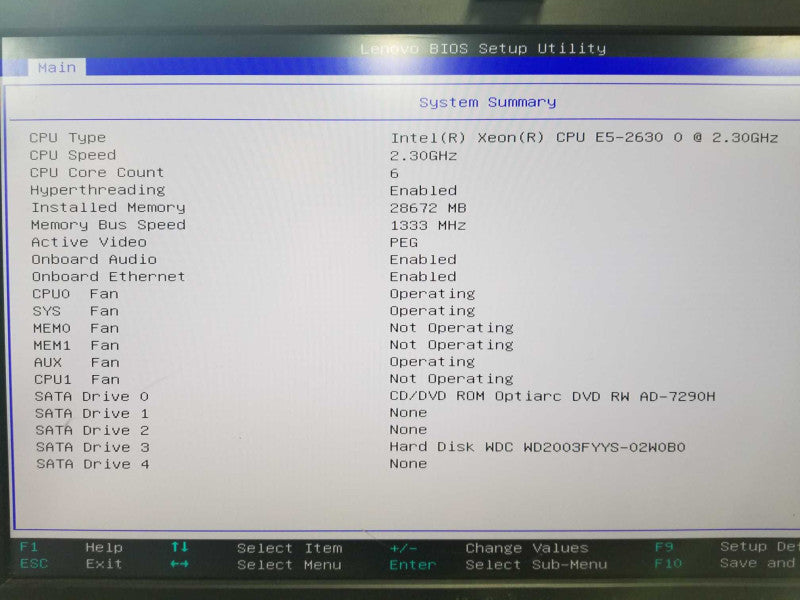
Task: Select CPU0 Fan's Operating status
Action: click(433, 294)
